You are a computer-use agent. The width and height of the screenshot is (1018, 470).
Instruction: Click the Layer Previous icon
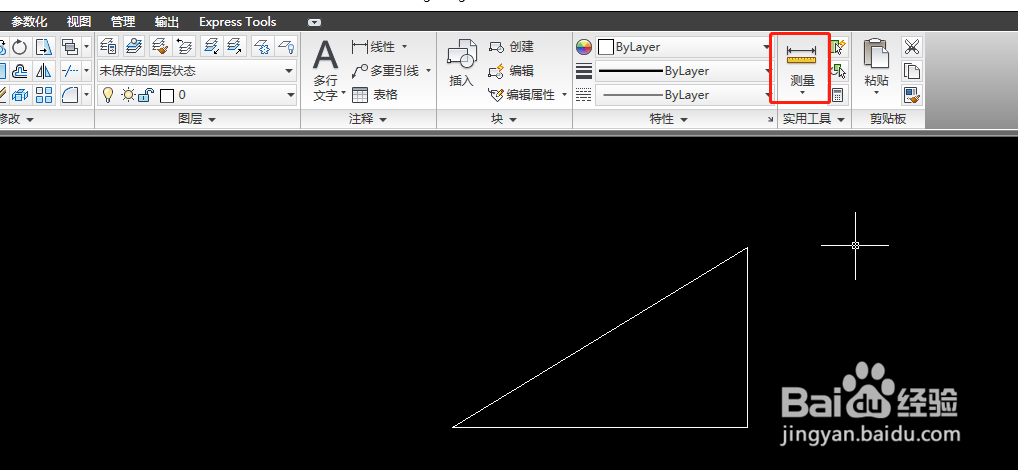185,46
